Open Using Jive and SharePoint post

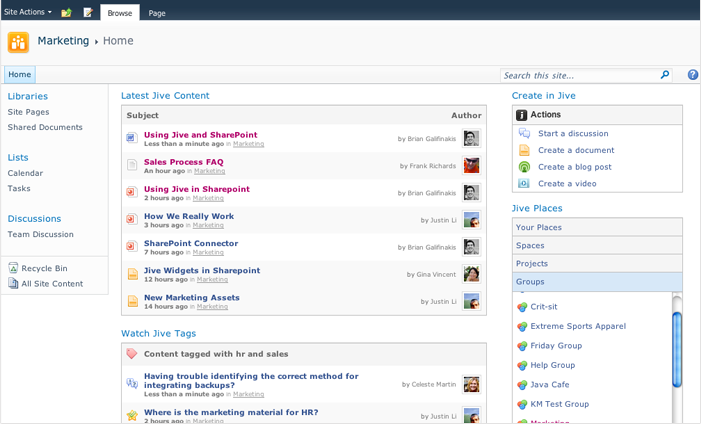[201, 135]
